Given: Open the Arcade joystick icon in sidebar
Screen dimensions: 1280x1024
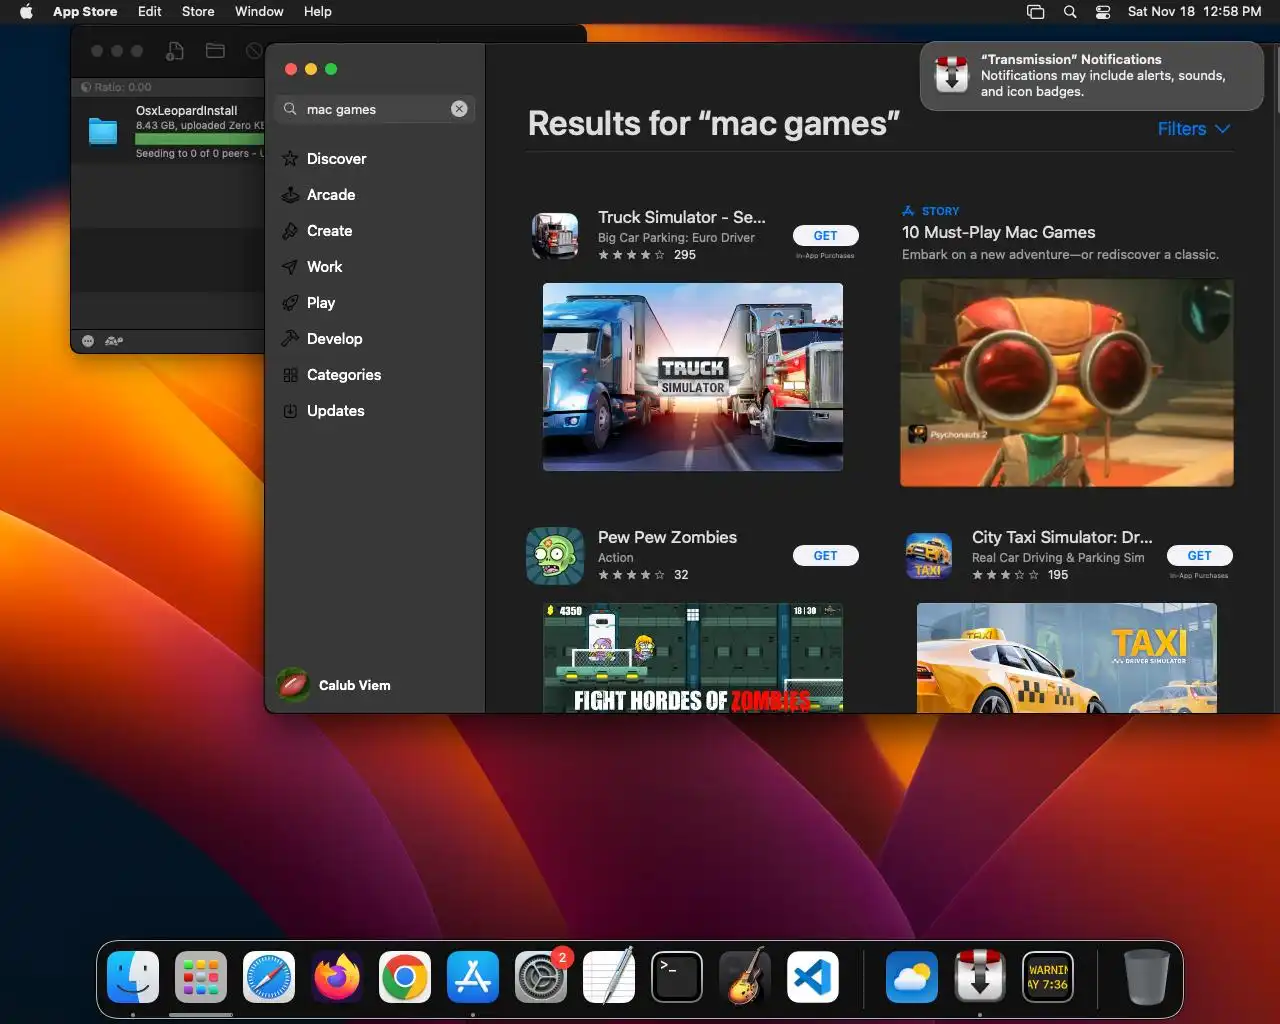Looking at the screenshot, I should click(290, 195).
